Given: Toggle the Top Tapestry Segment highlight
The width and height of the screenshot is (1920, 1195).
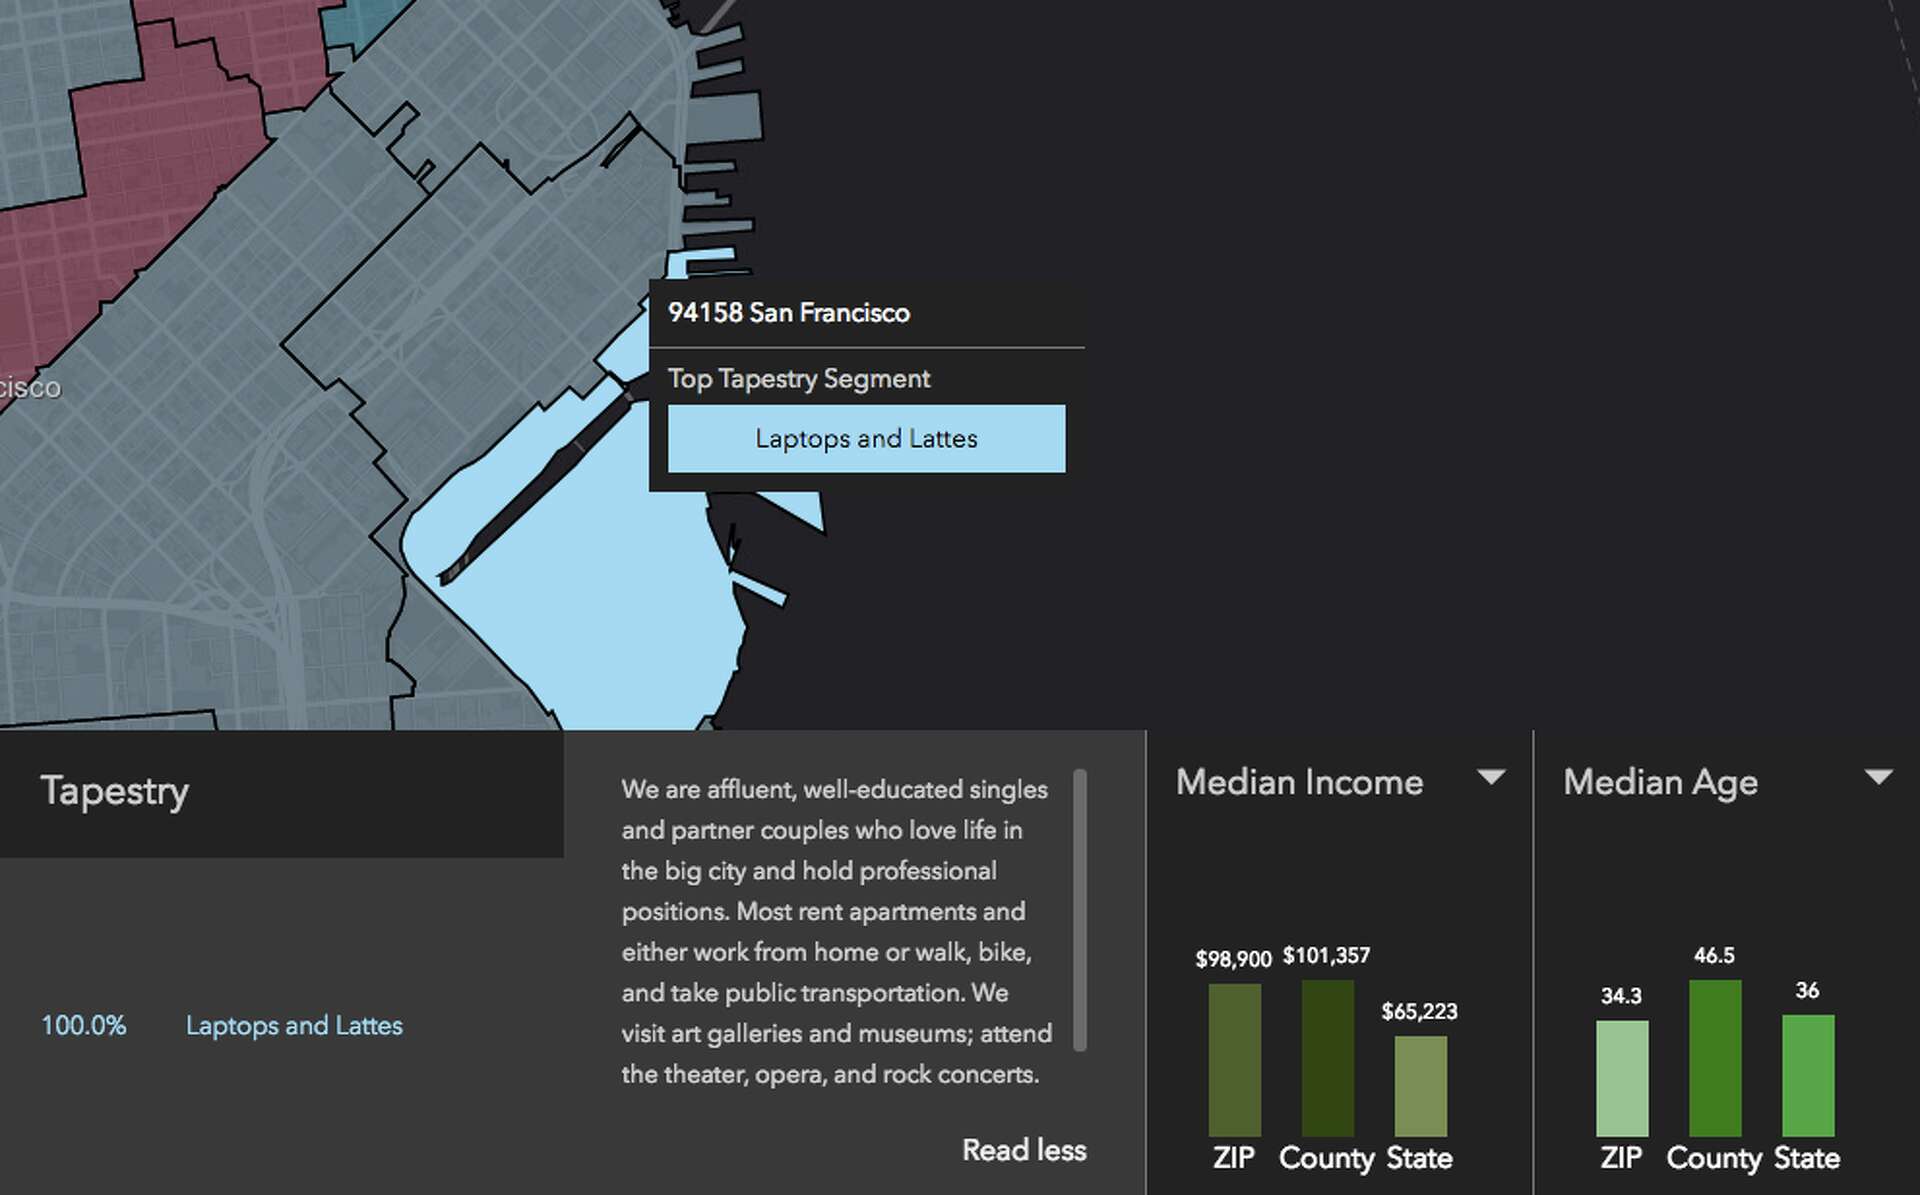Looking at the screenshot, I should click(x=798, y=378).
